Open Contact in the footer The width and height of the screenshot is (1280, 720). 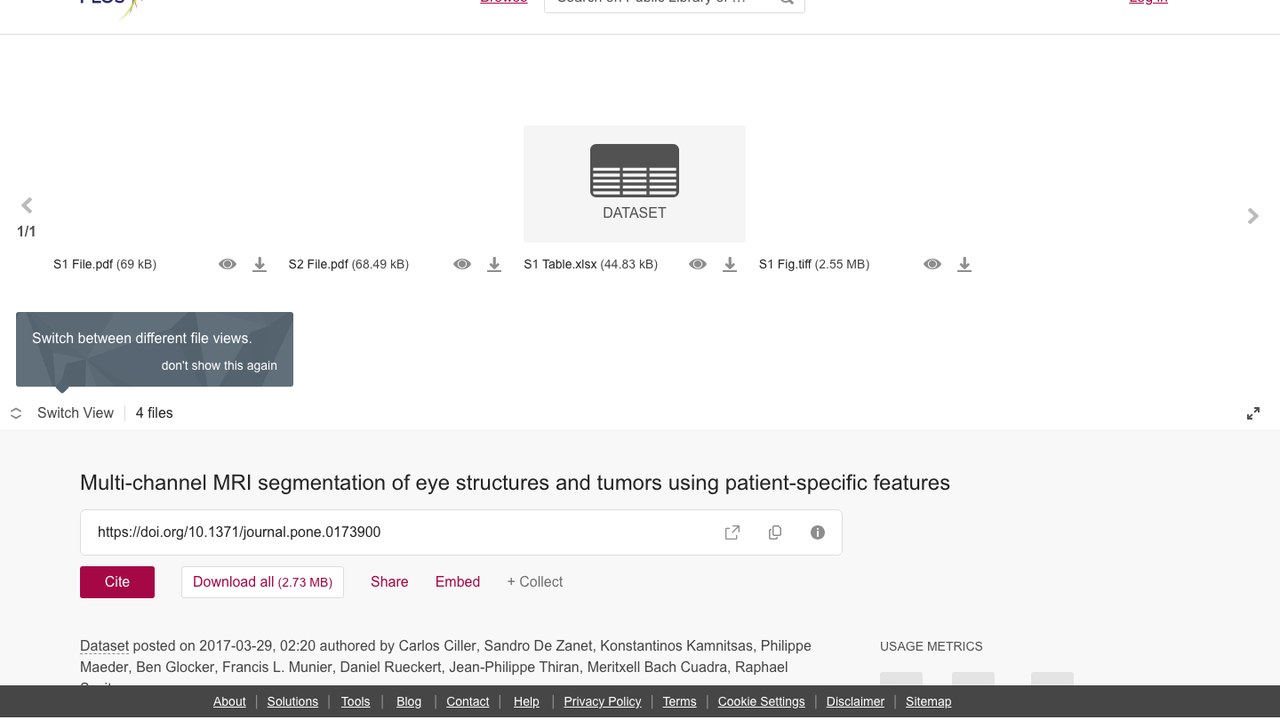pyautogui.click(x=467, y=702)
